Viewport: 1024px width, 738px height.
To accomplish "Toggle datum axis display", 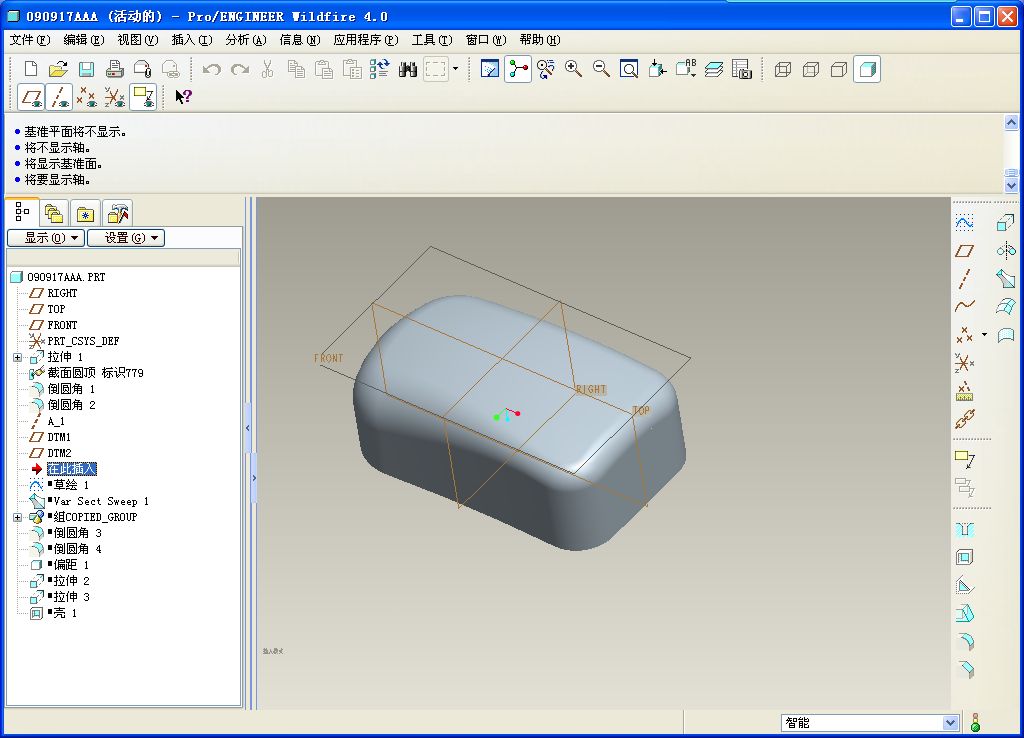I will pyautogui.click(x=59, y=97).
